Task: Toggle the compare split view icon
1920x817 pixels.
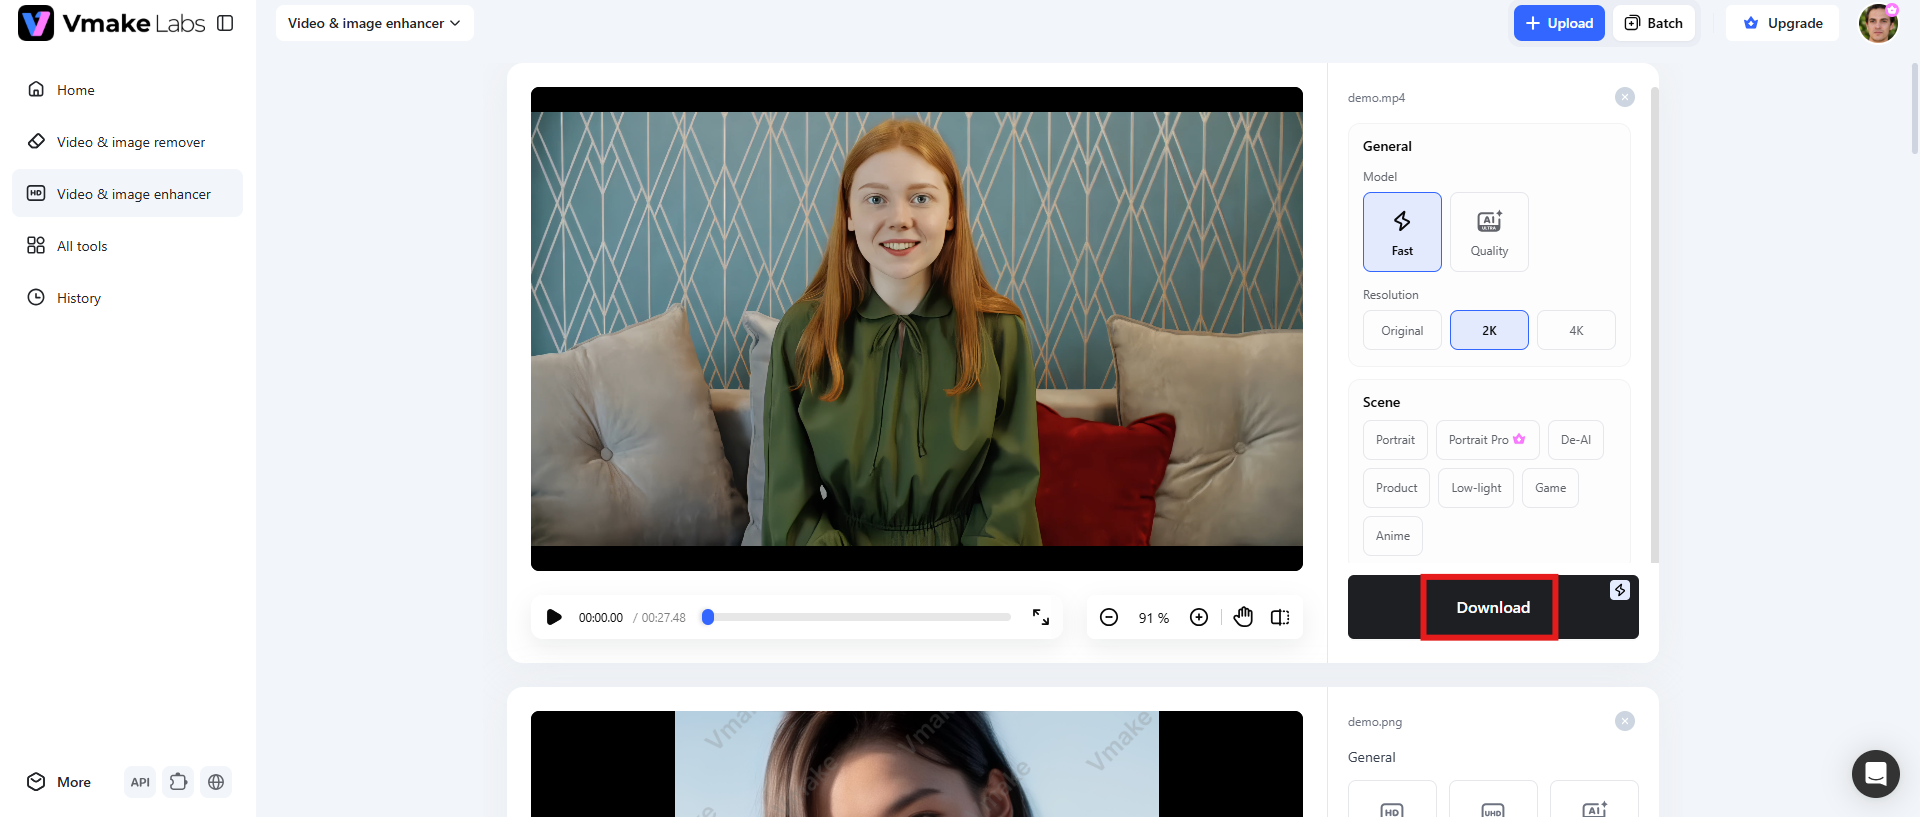Action: [x=1280, y=617]
